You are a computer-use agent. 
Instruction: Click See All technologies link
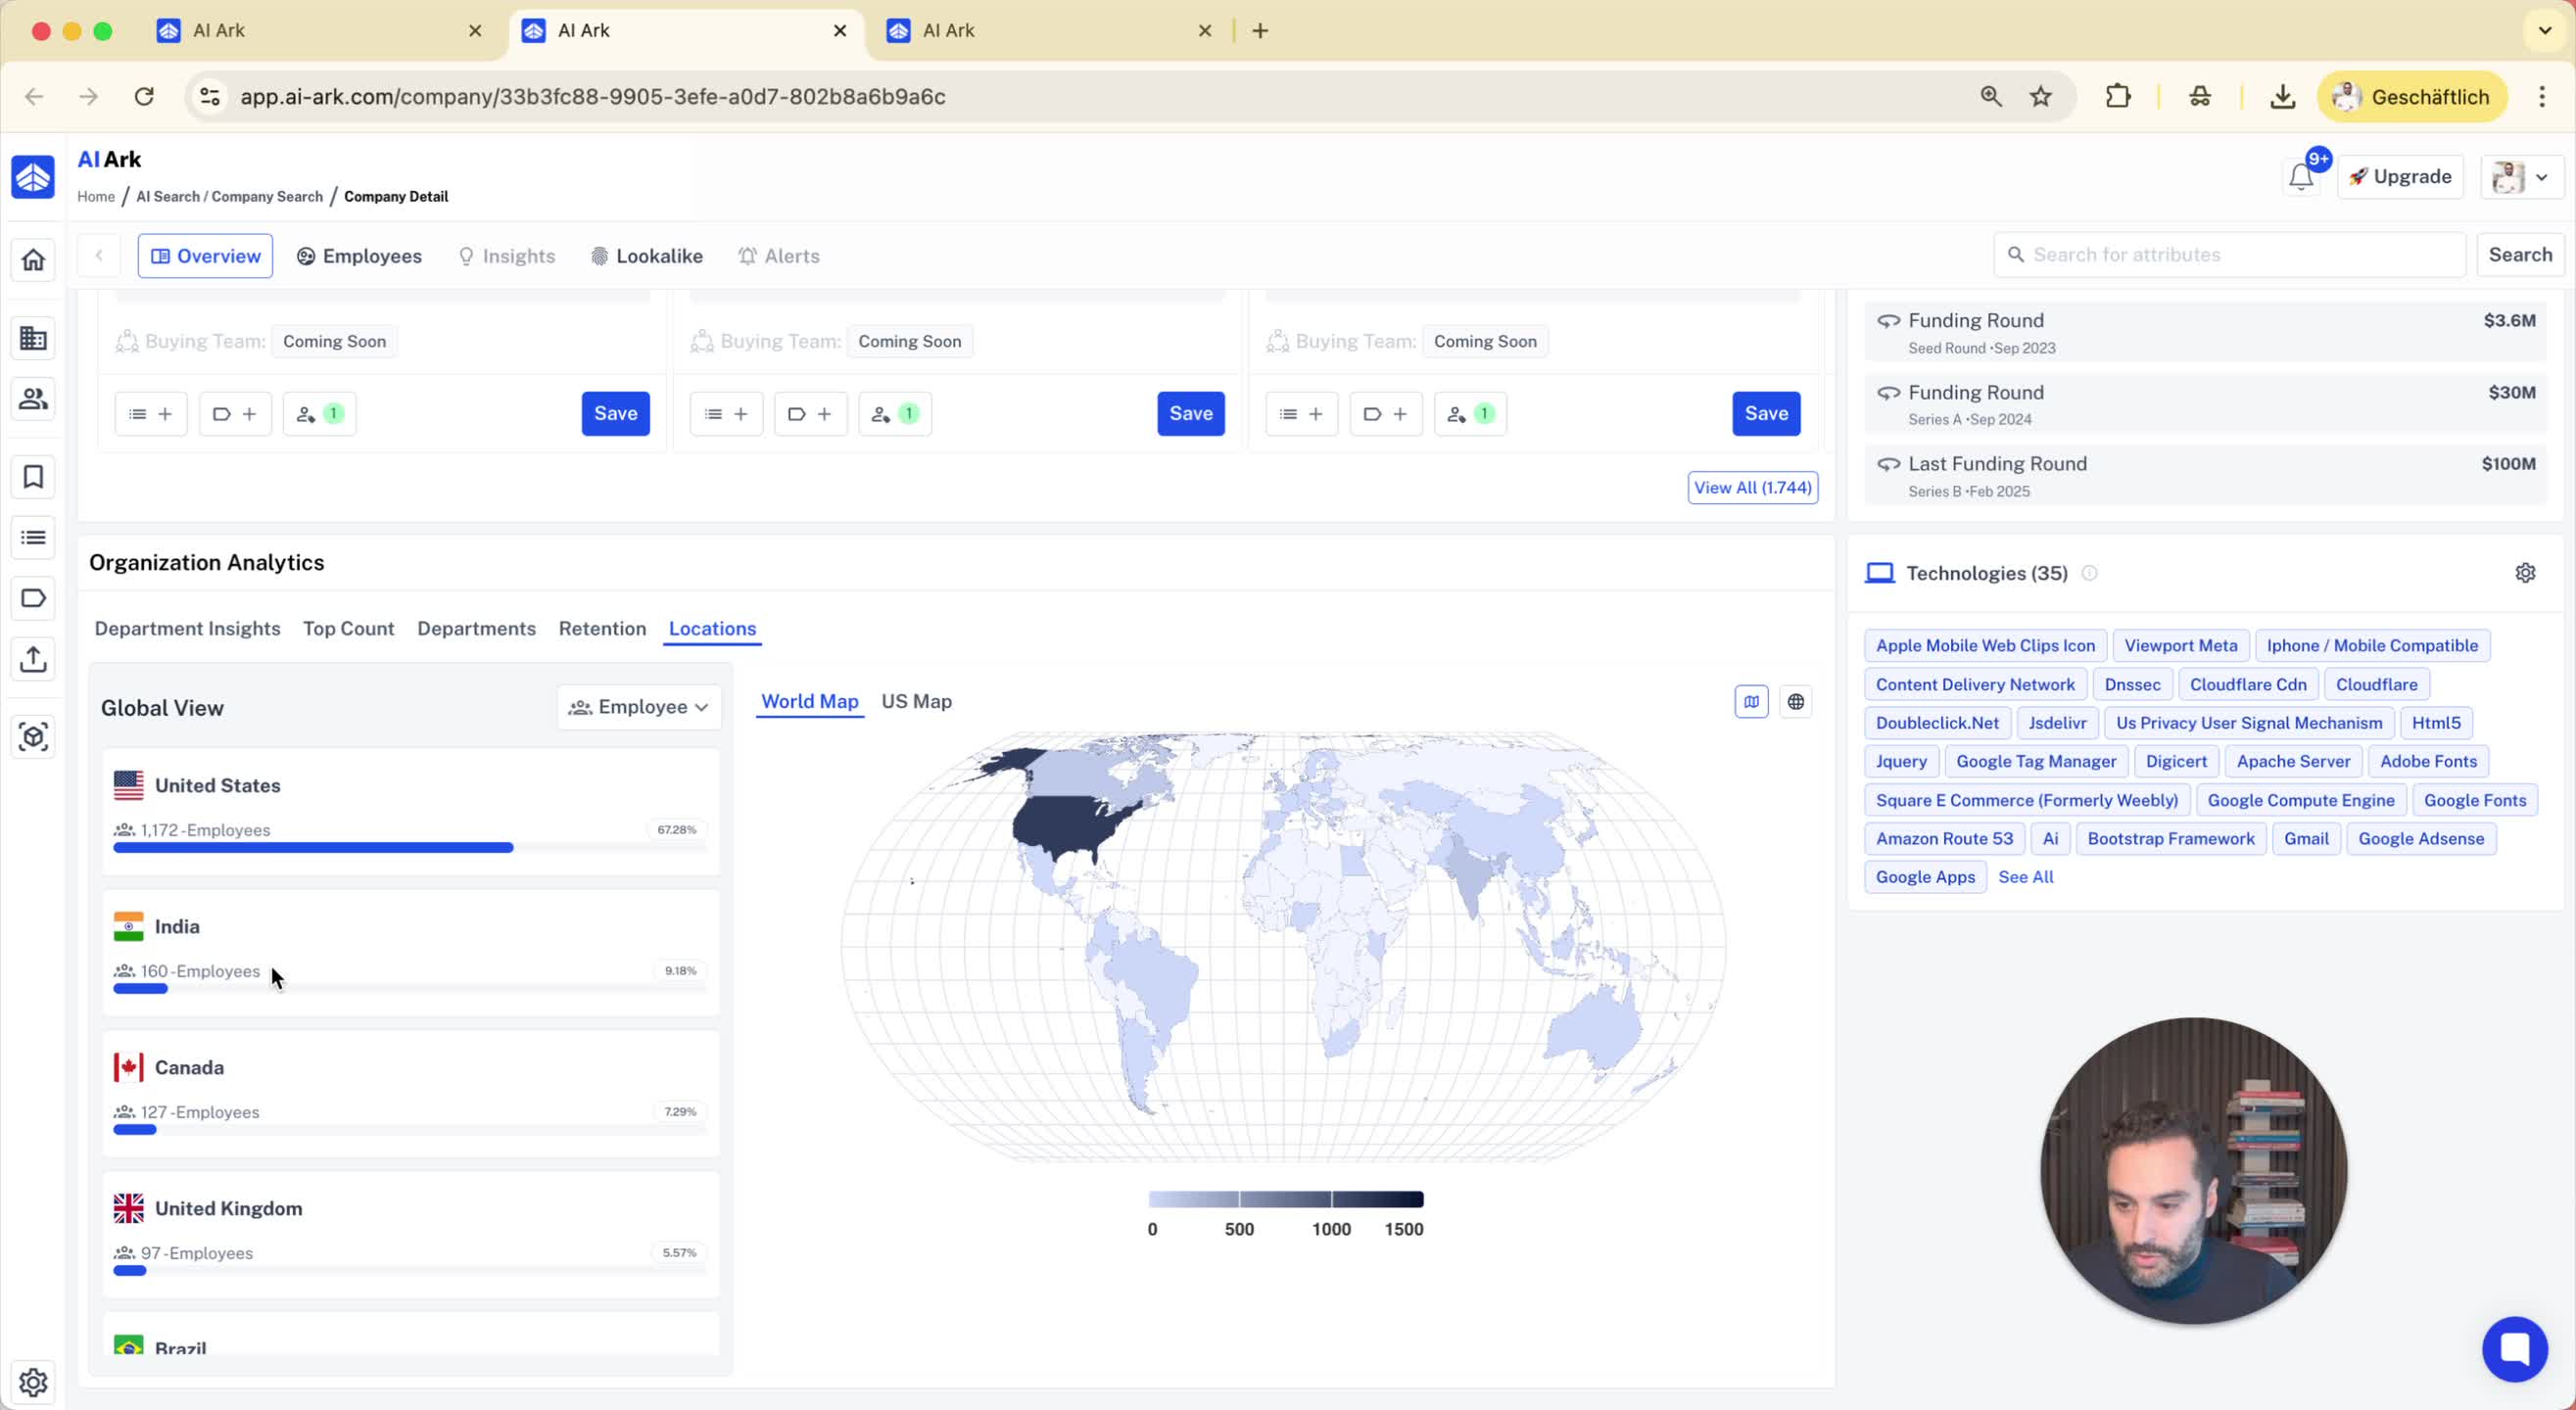pos(2025,877)
